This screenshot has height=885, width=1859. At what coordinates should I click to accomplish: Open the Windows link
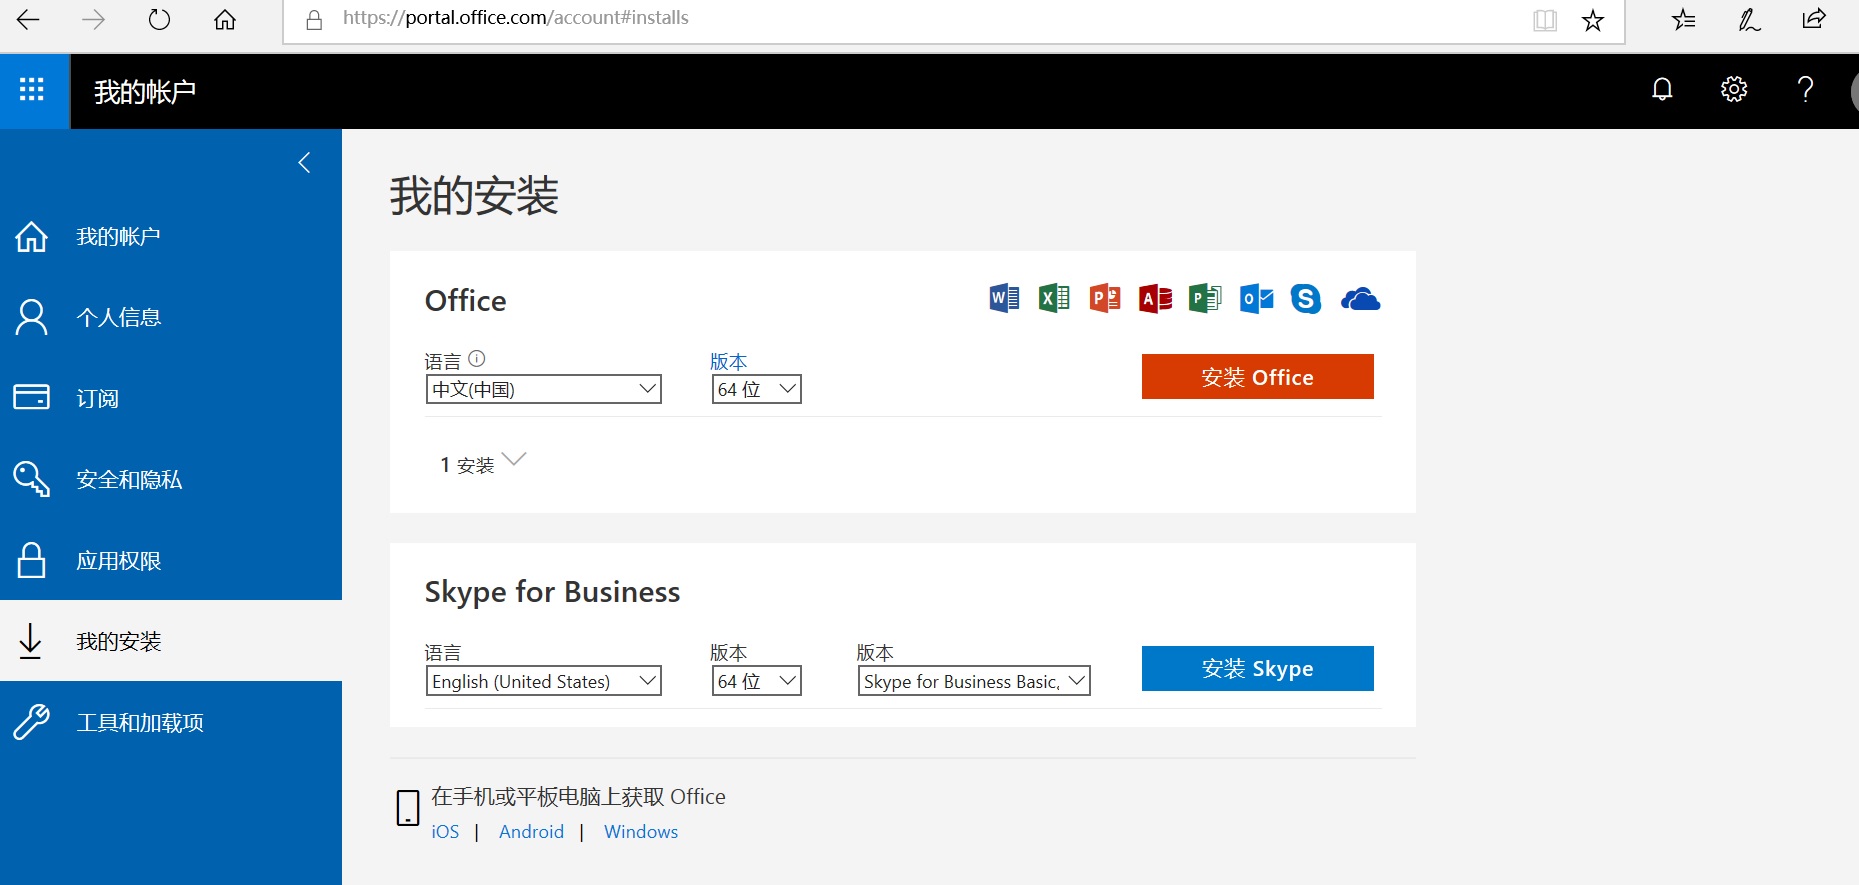tap(641, 831)
